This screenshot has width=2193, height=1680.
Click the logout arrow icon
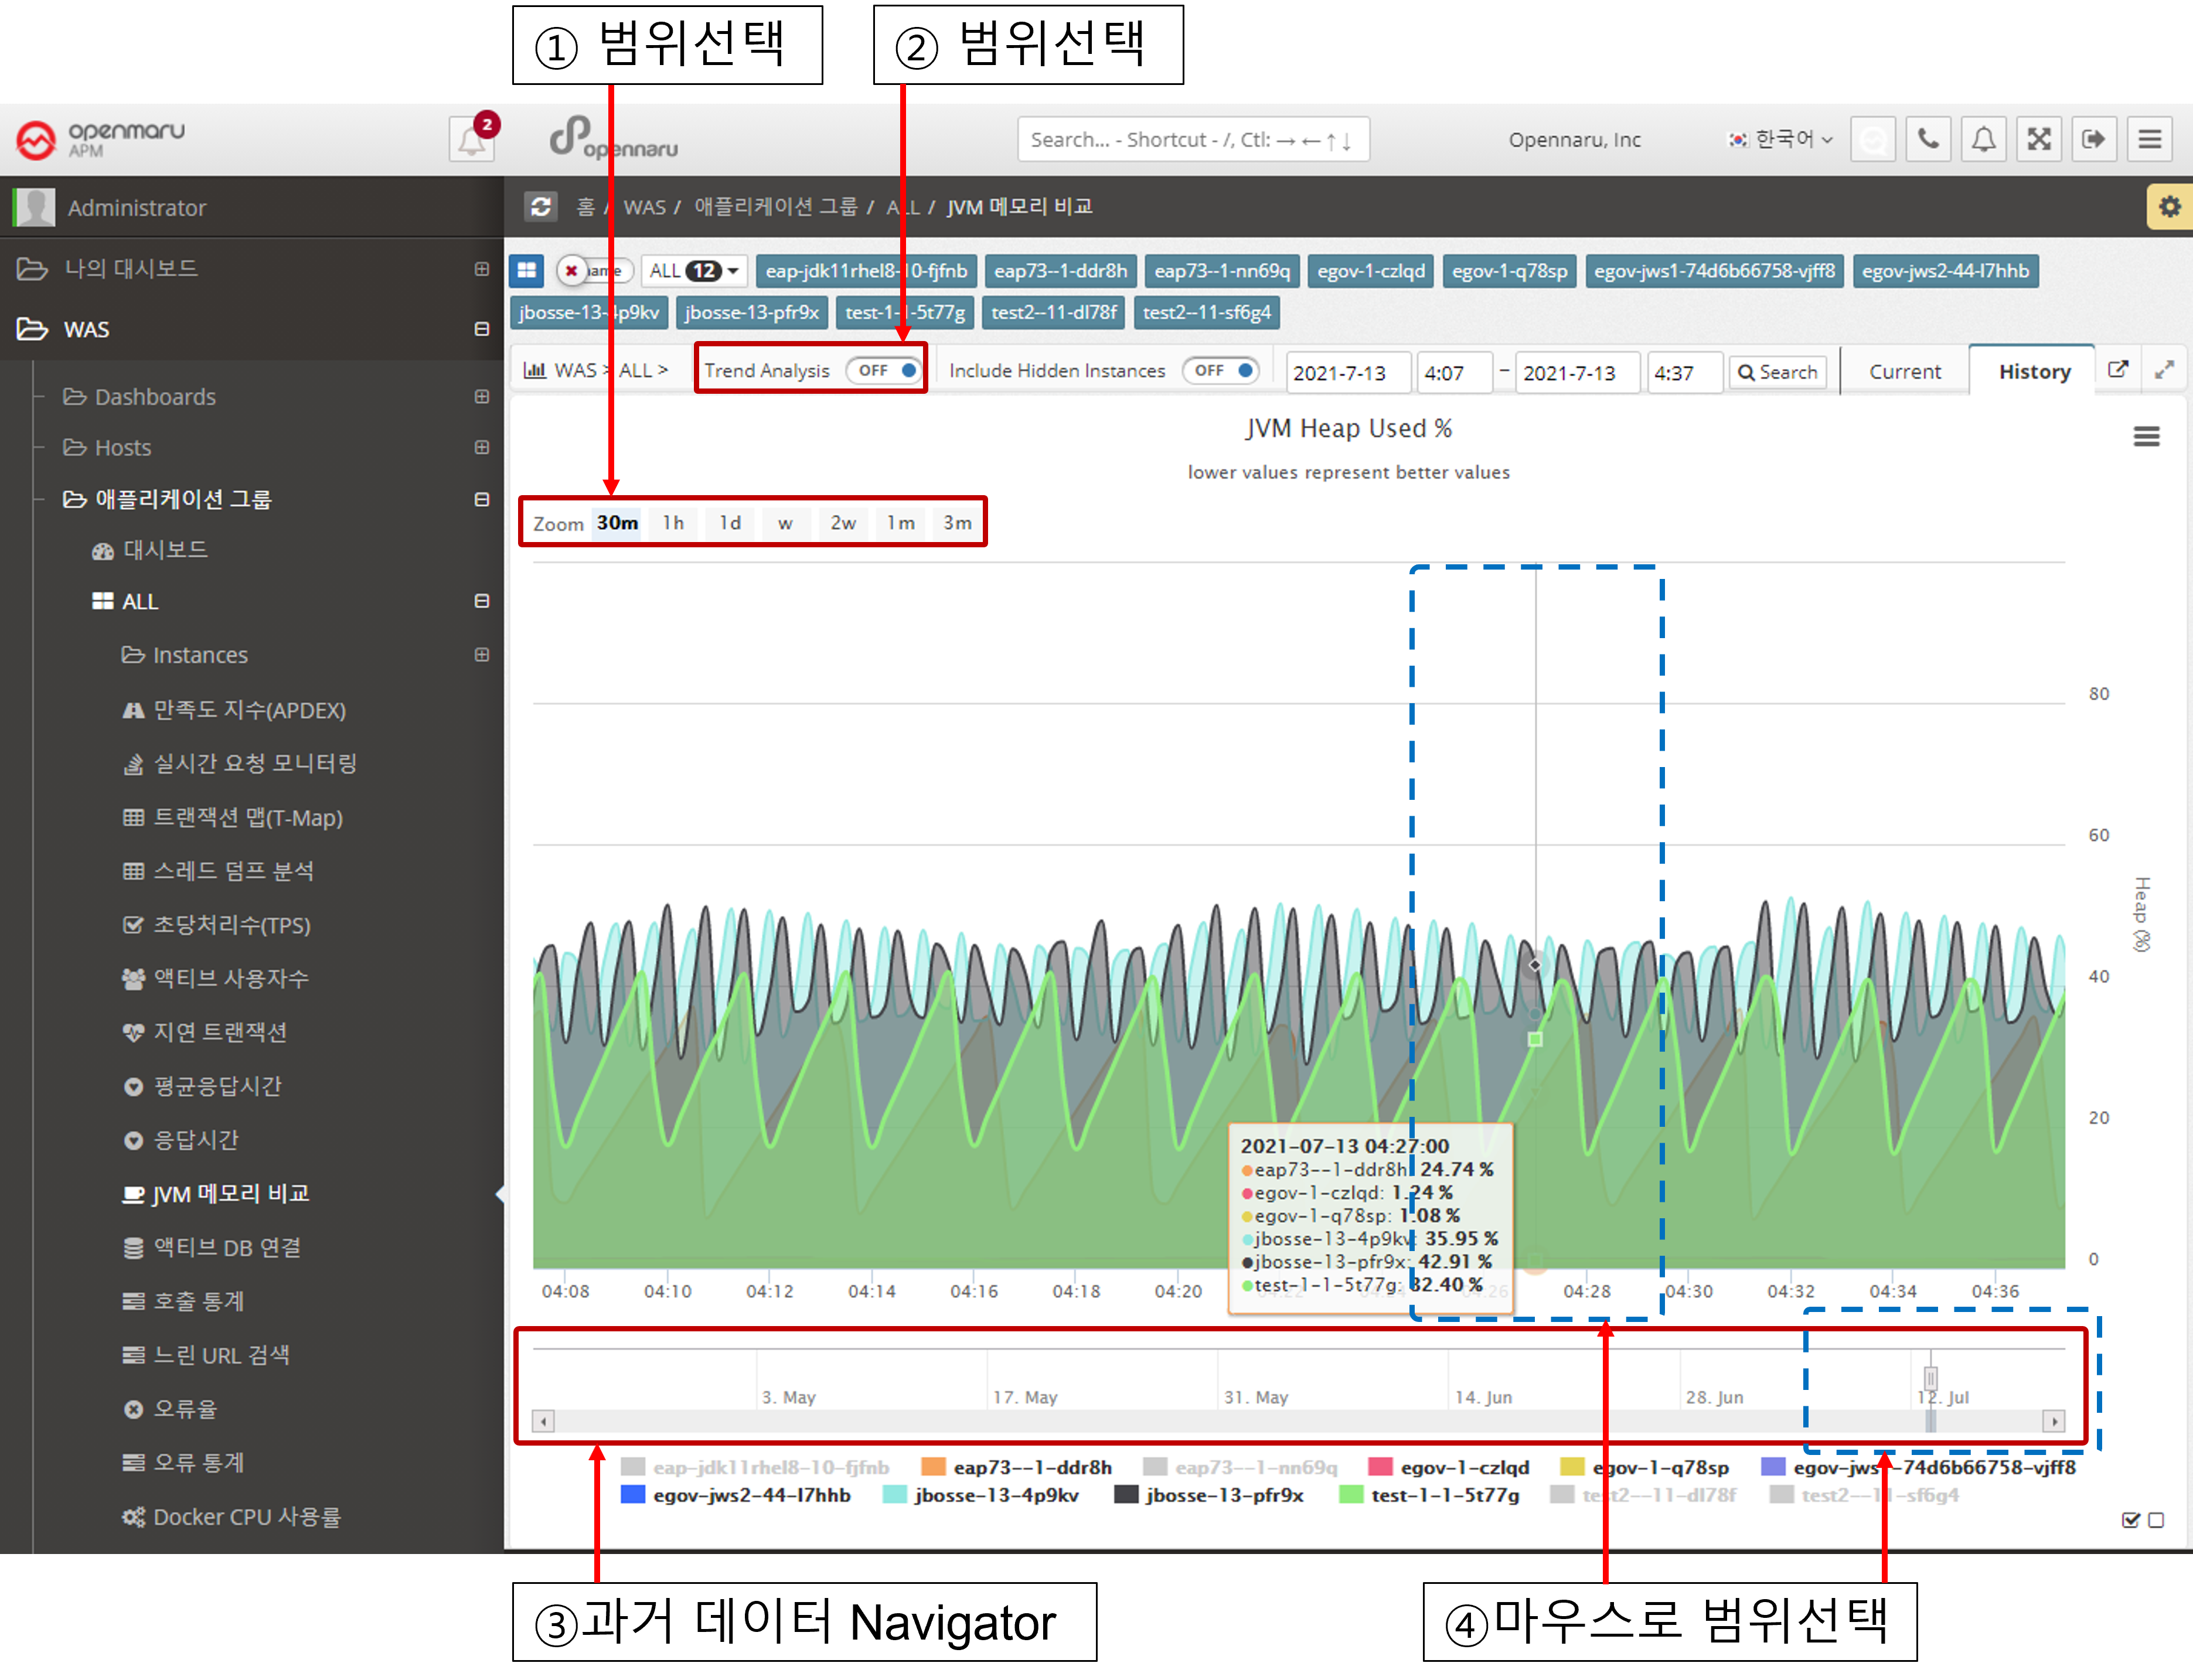(2093, 139)
